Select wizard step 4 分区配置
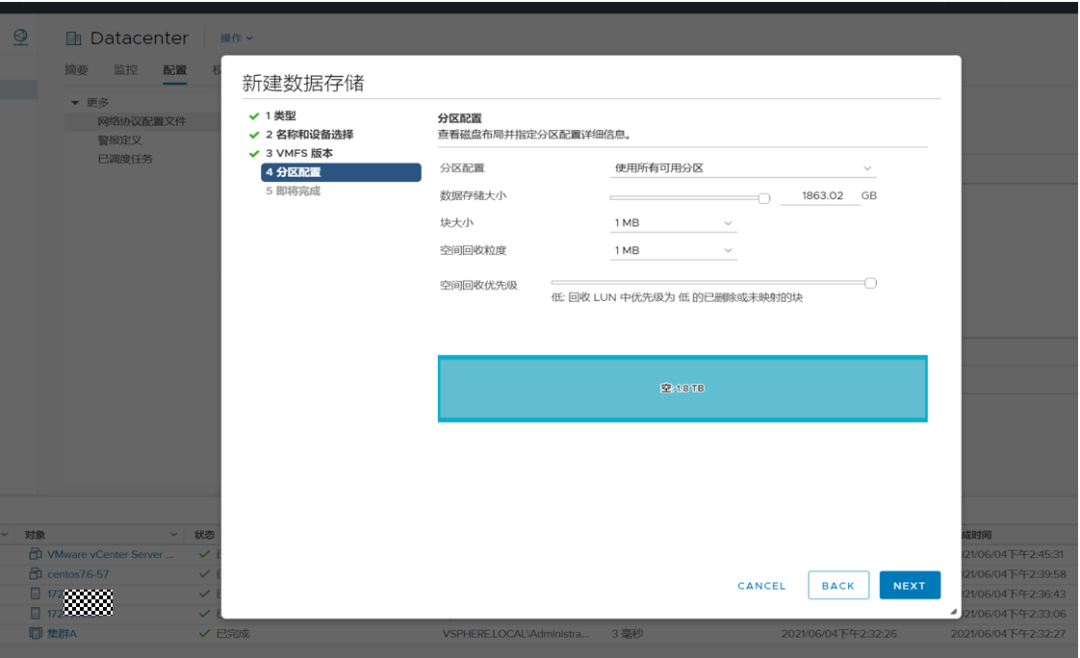 click(x=341, y=172)
